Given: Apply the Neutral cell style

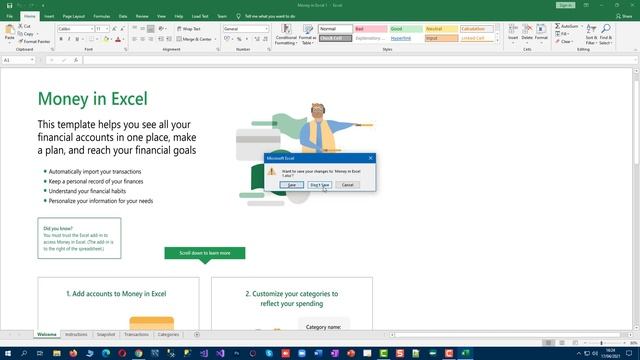Looking at the screenshot, I should click(x=441, y=29).
